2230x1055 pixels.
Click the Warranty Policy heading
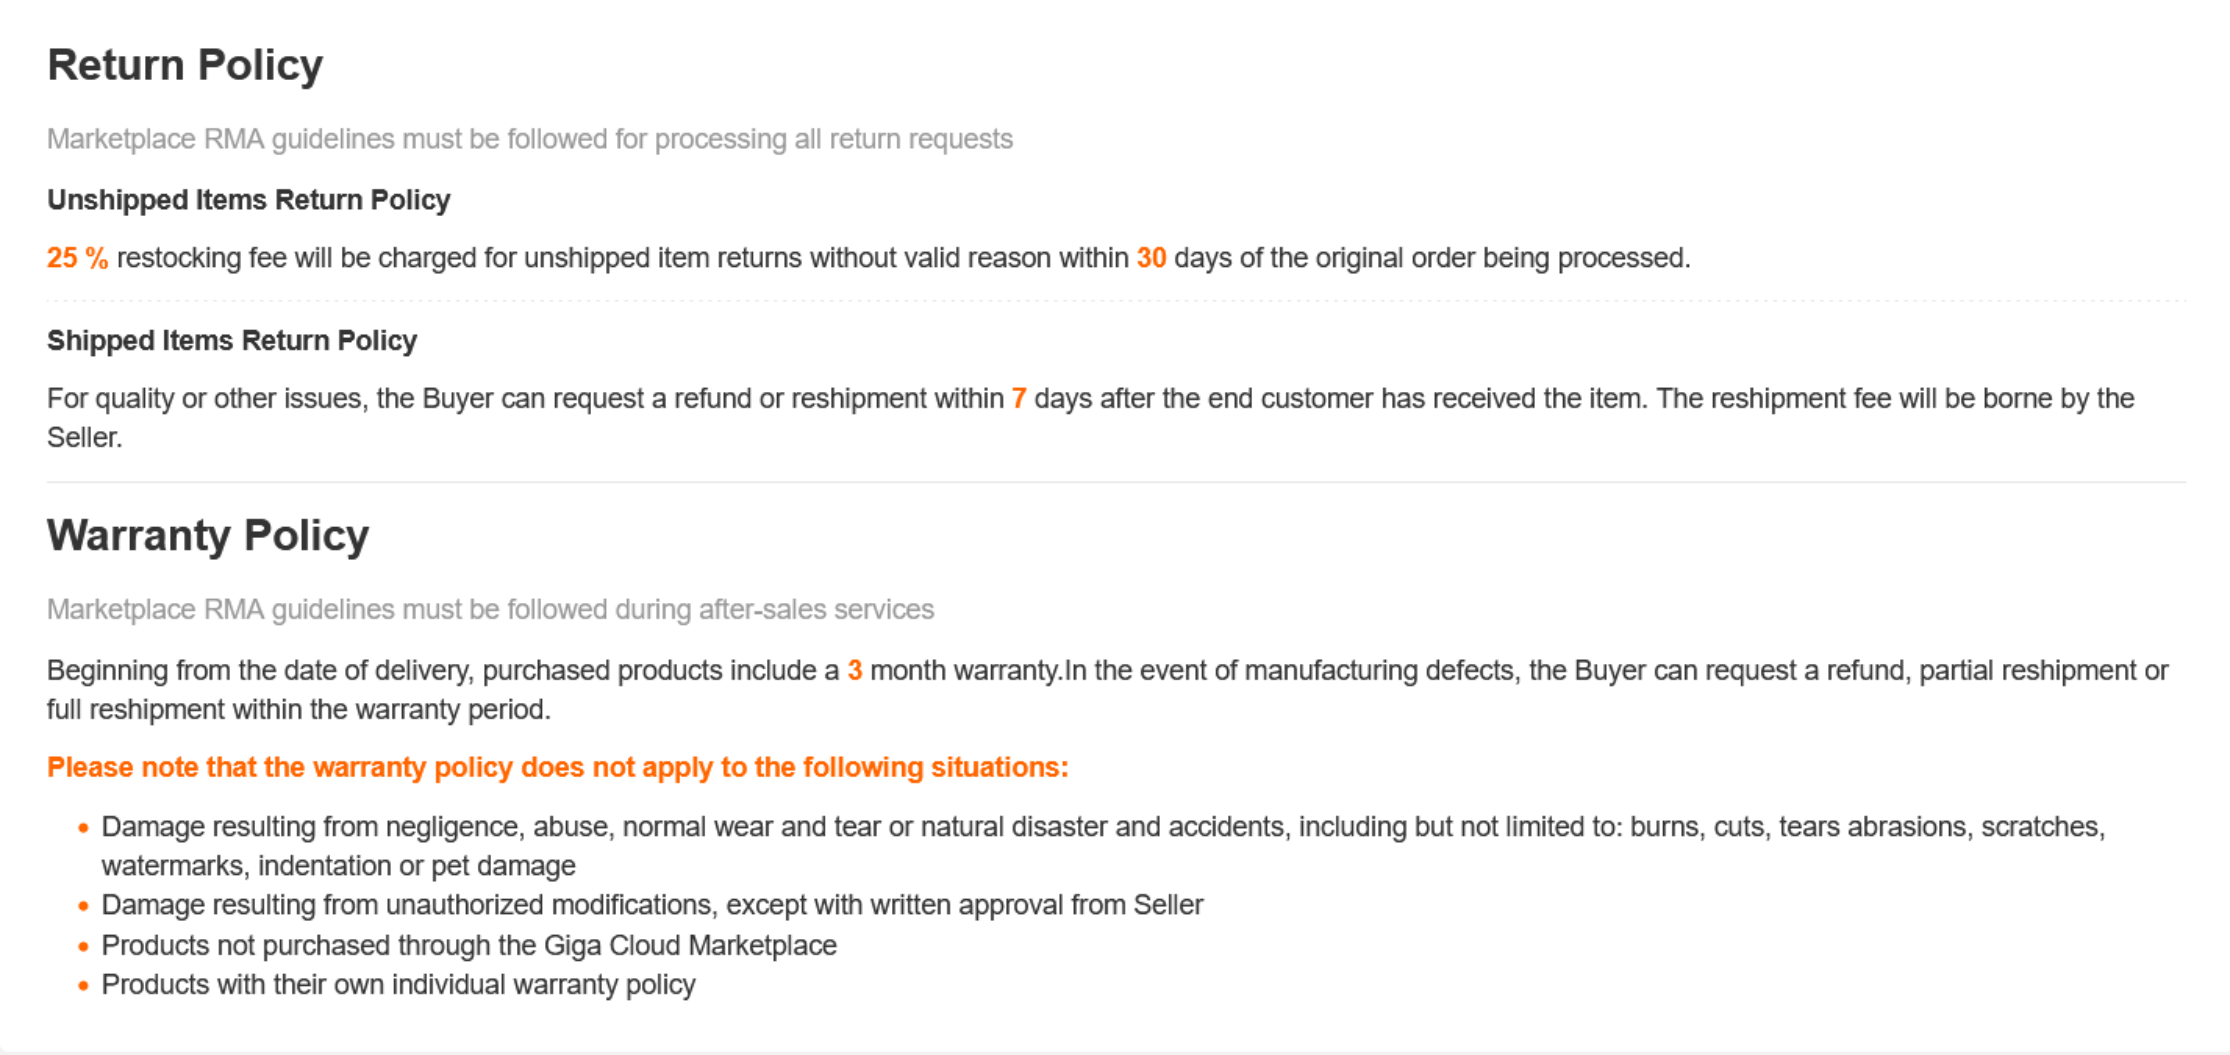[207, 536]
